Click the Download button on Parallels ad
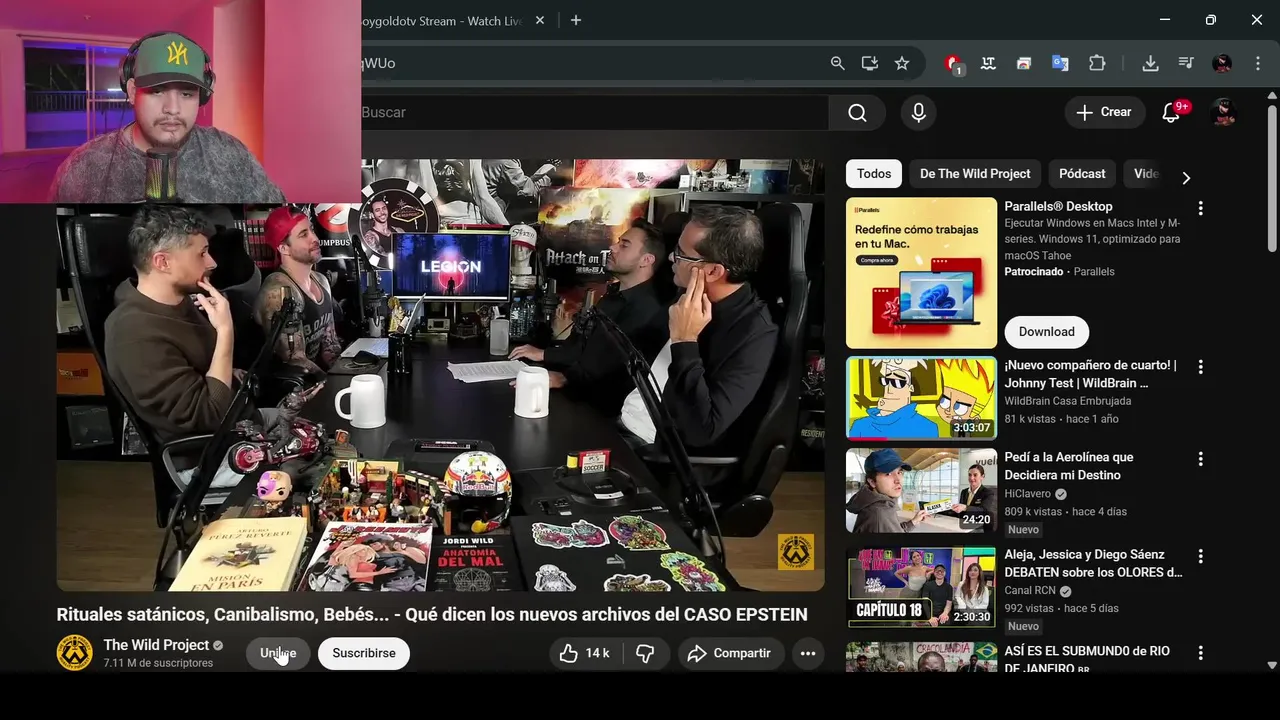1280x720 pixels. pyautogui.click(x=1046, y=332)
